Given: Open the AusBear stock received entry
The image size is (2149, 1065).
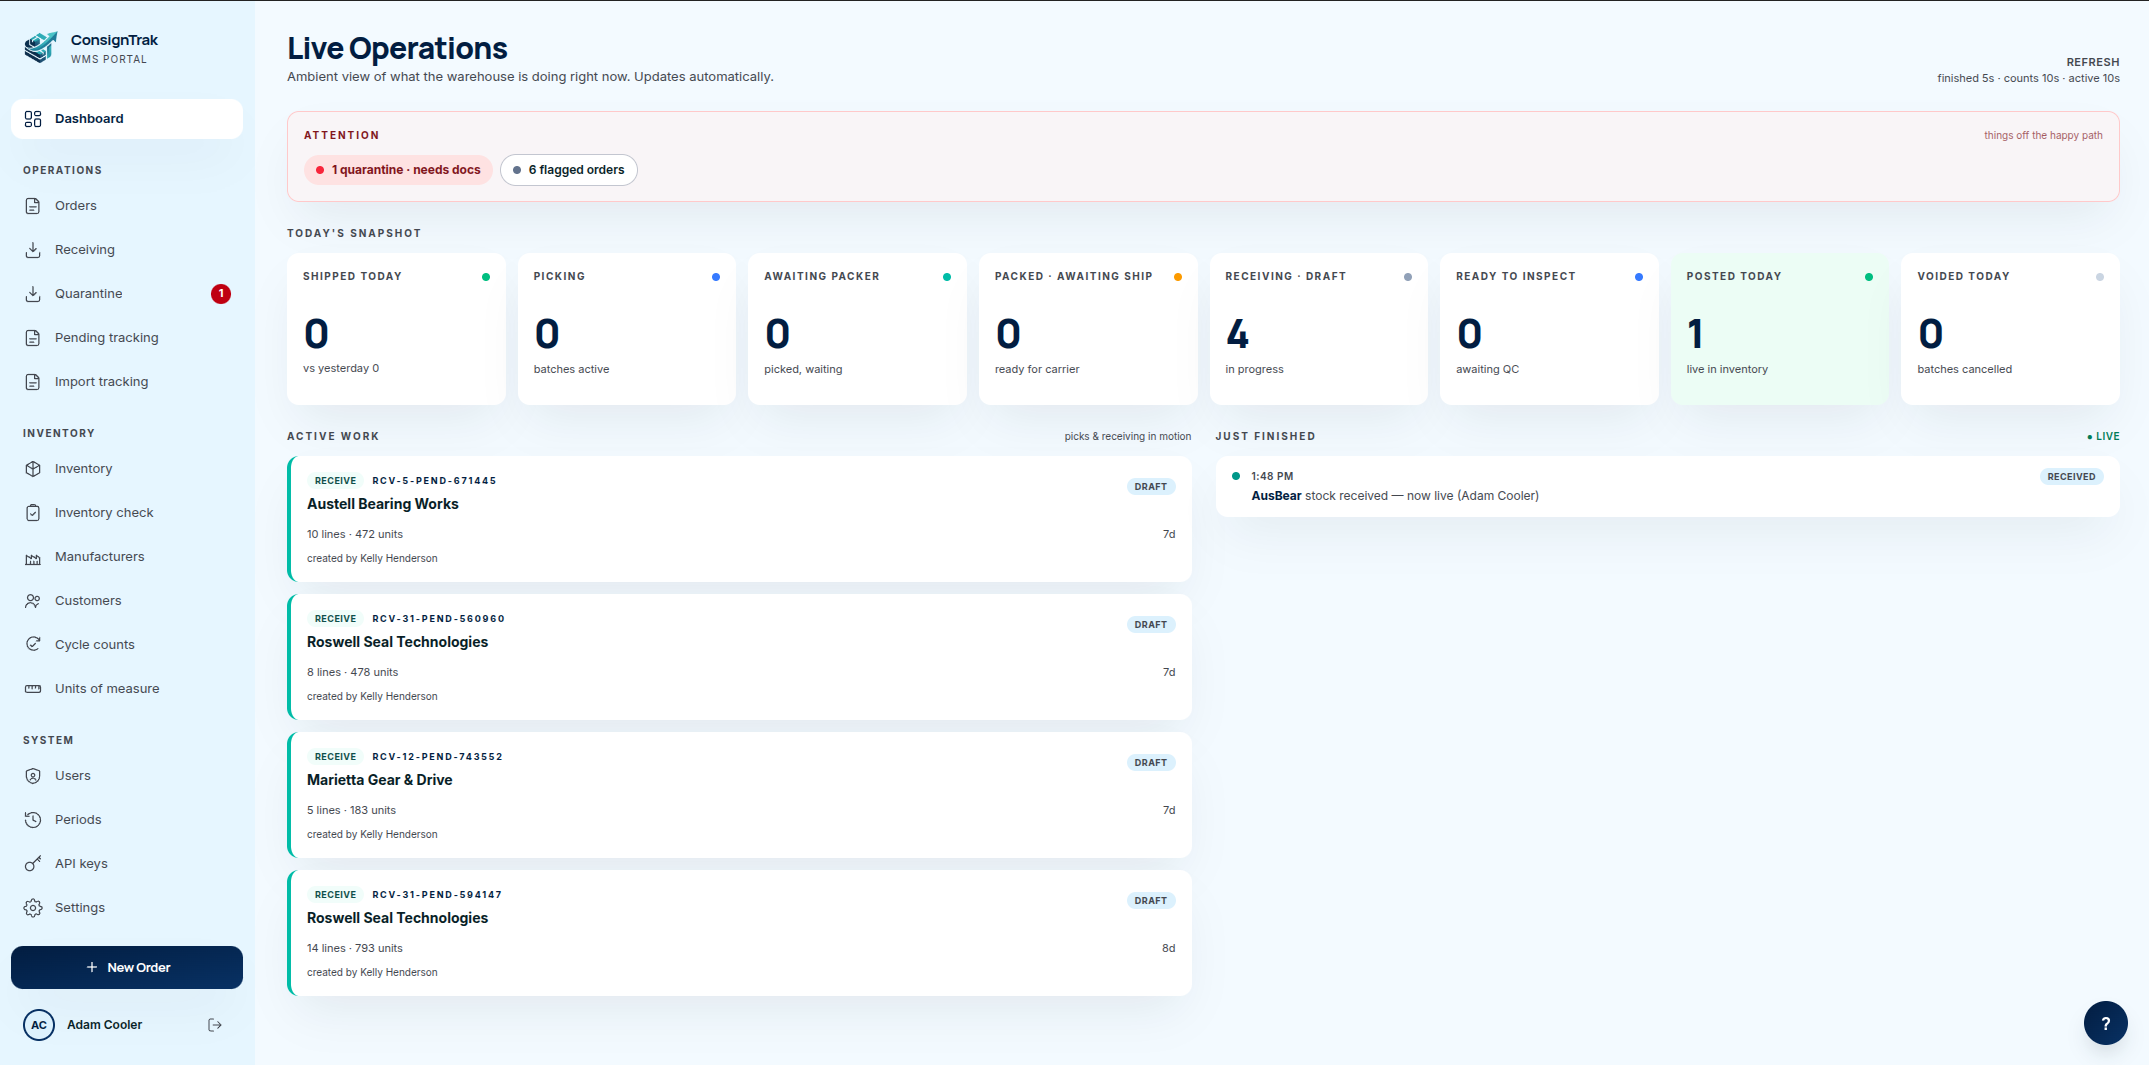Looking at the screenshot, I should [x=1667, y=487].
